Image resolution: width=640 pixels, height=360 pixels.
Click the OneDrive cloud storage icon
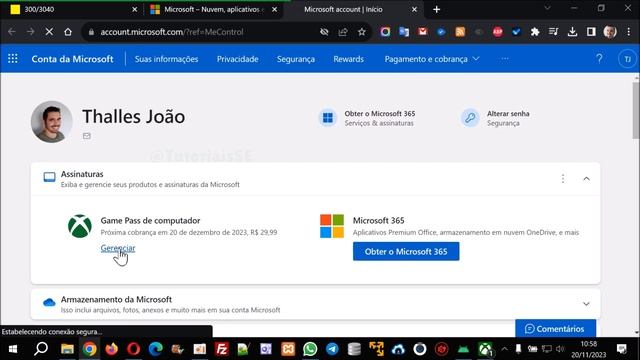coord(49,302)
